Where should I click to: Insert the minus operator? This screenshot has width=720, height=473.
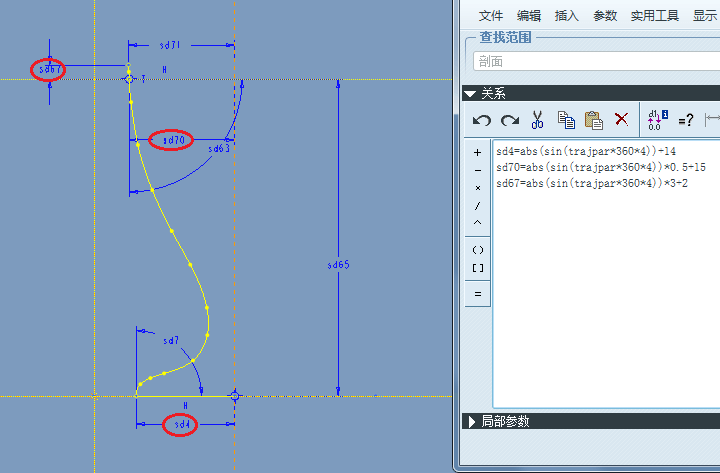[478, 170]
